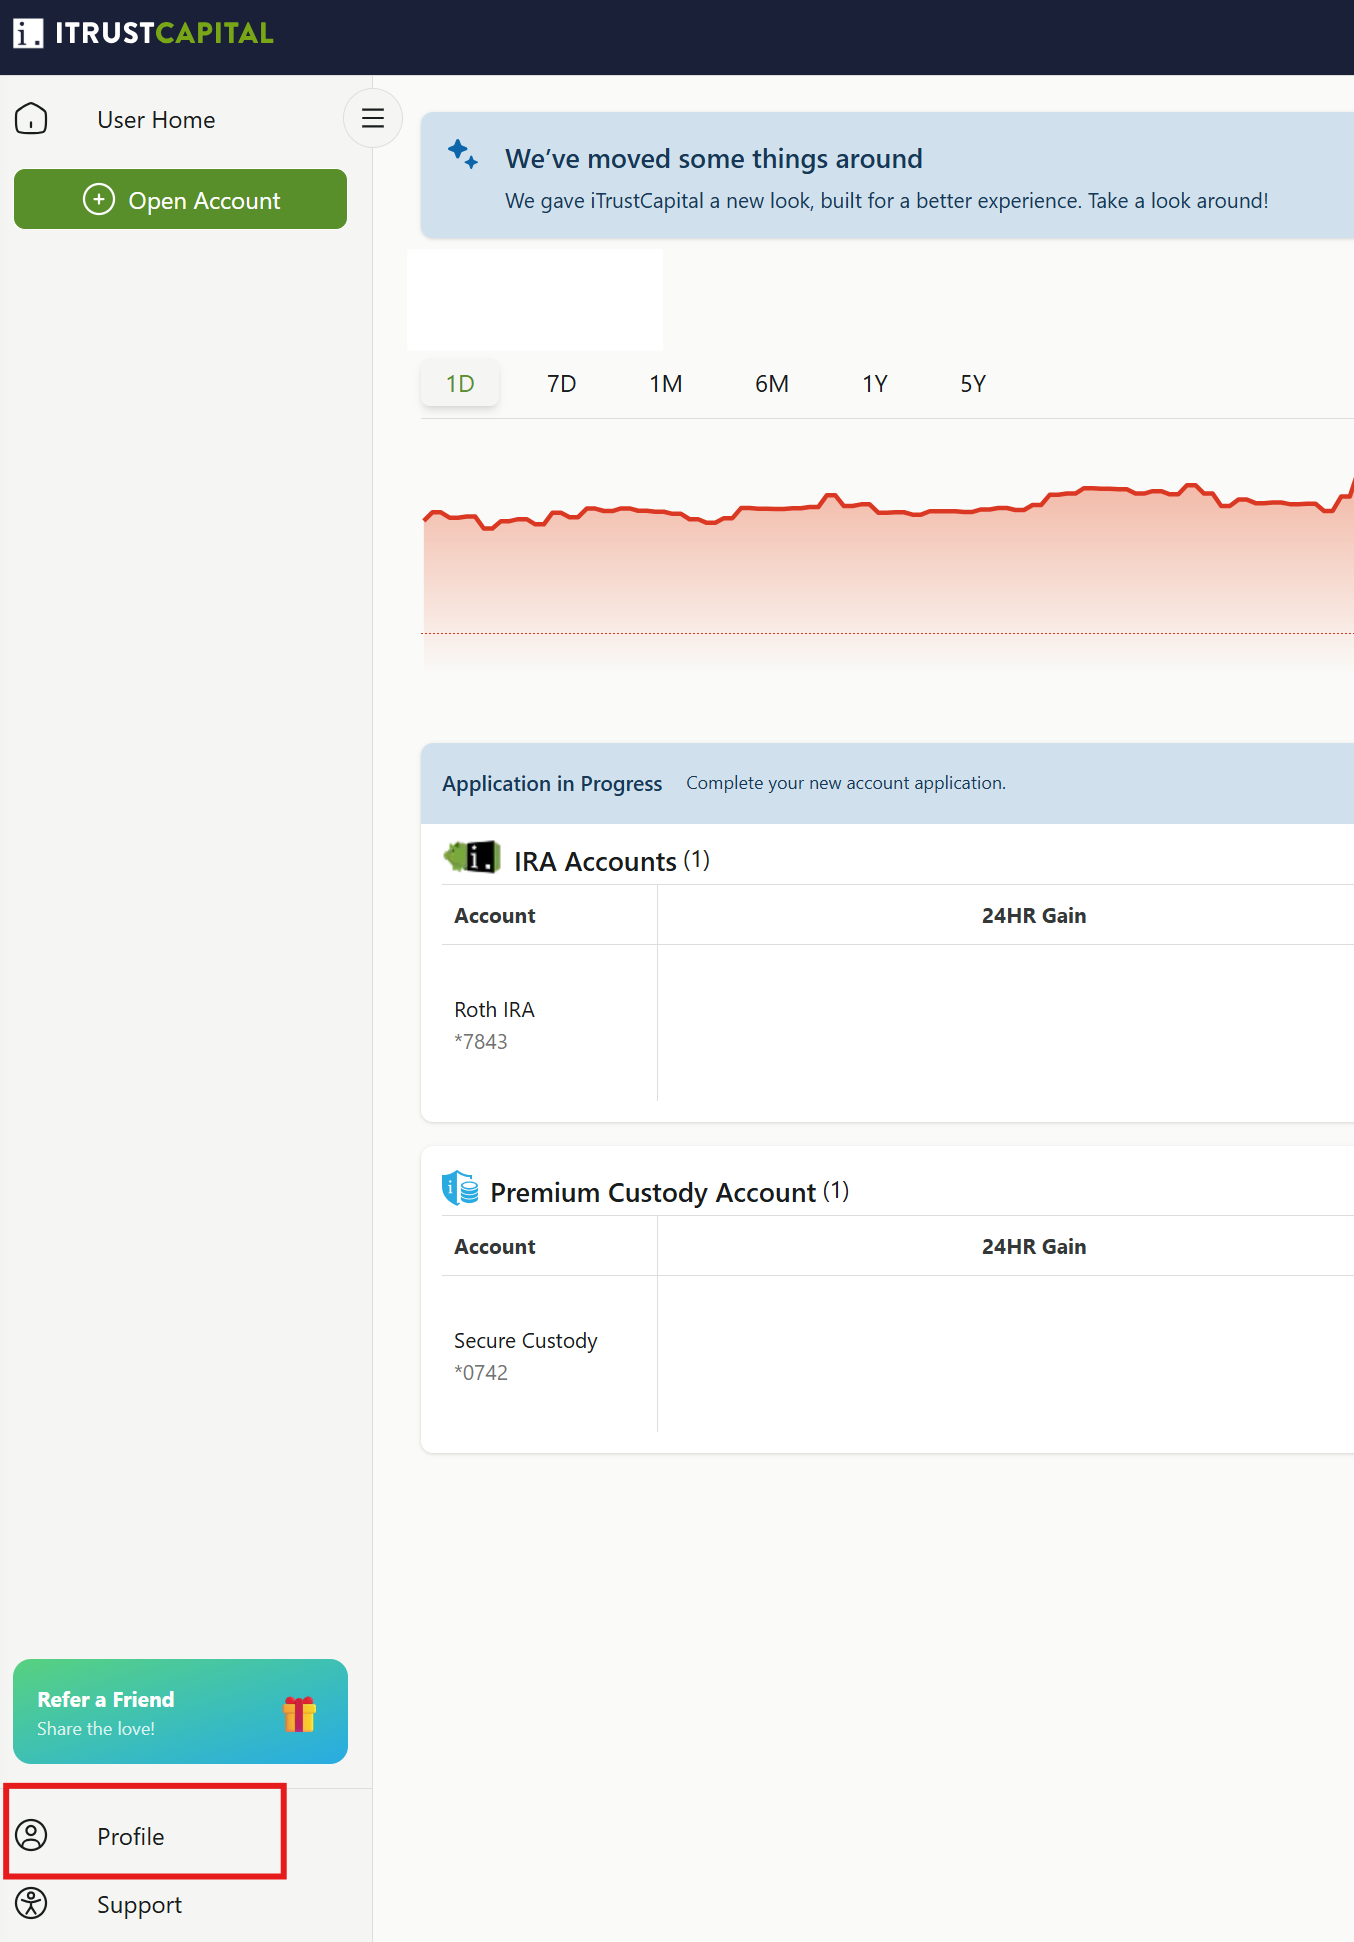Collapse sidebar with hamburger menu button
Image resolution: width=1354 pixels, height=1942 pixels.
click(373, 118)
